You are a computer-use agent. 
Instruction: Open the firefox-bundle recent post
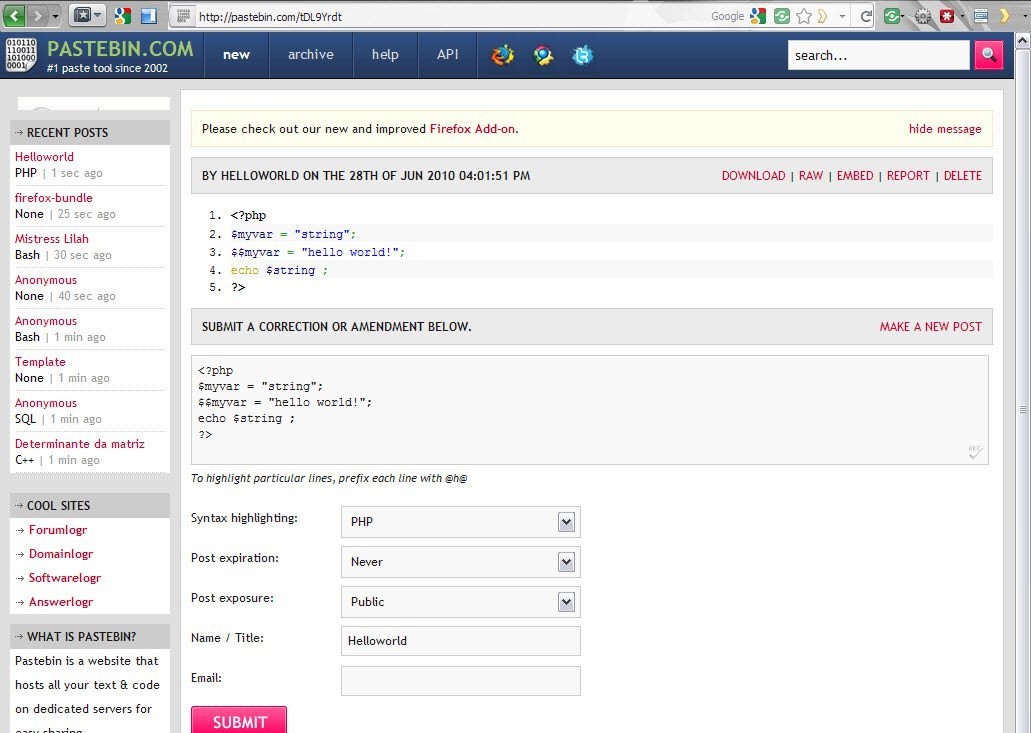[53, 197]
